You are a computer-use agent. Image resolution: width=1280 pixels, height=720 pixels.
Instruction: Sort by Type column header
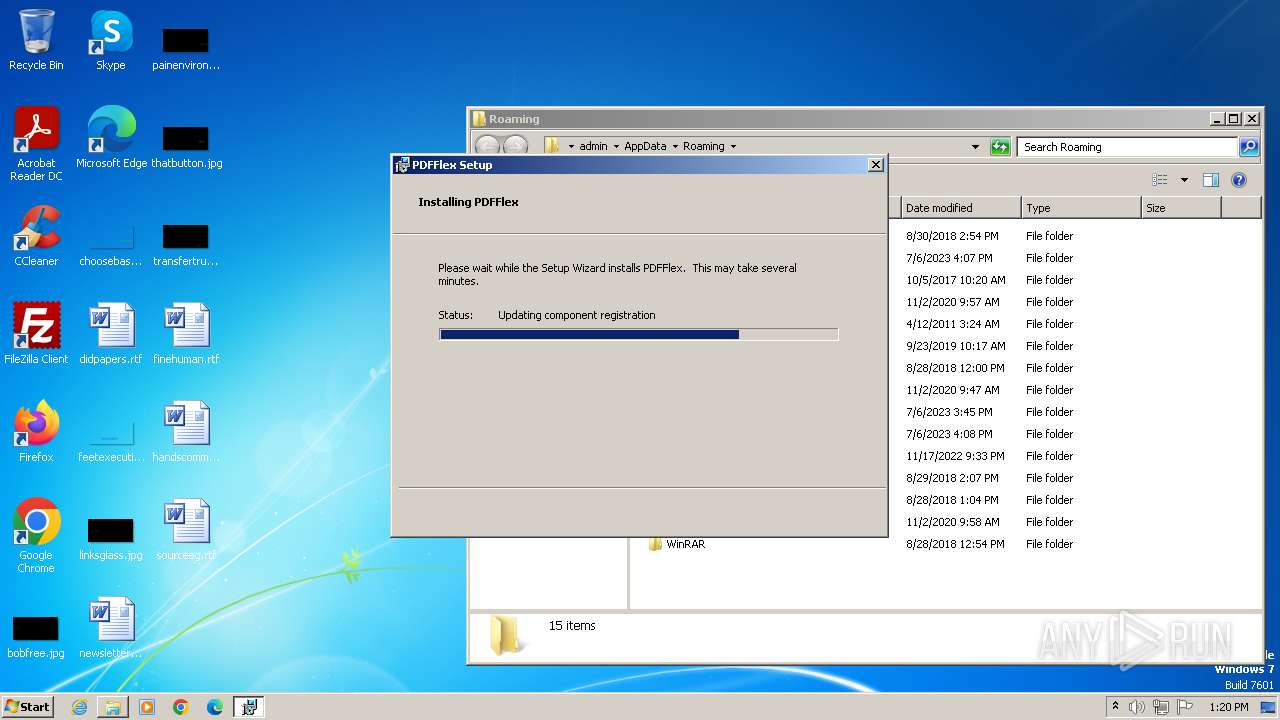pyautogui.click(x=1081, y=208)
